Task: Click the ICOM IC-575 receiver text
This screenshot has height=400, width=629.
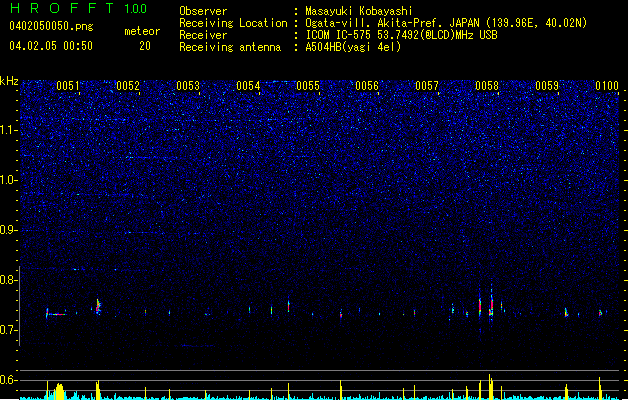Action: pyautogui.click(x=401, y=35)
